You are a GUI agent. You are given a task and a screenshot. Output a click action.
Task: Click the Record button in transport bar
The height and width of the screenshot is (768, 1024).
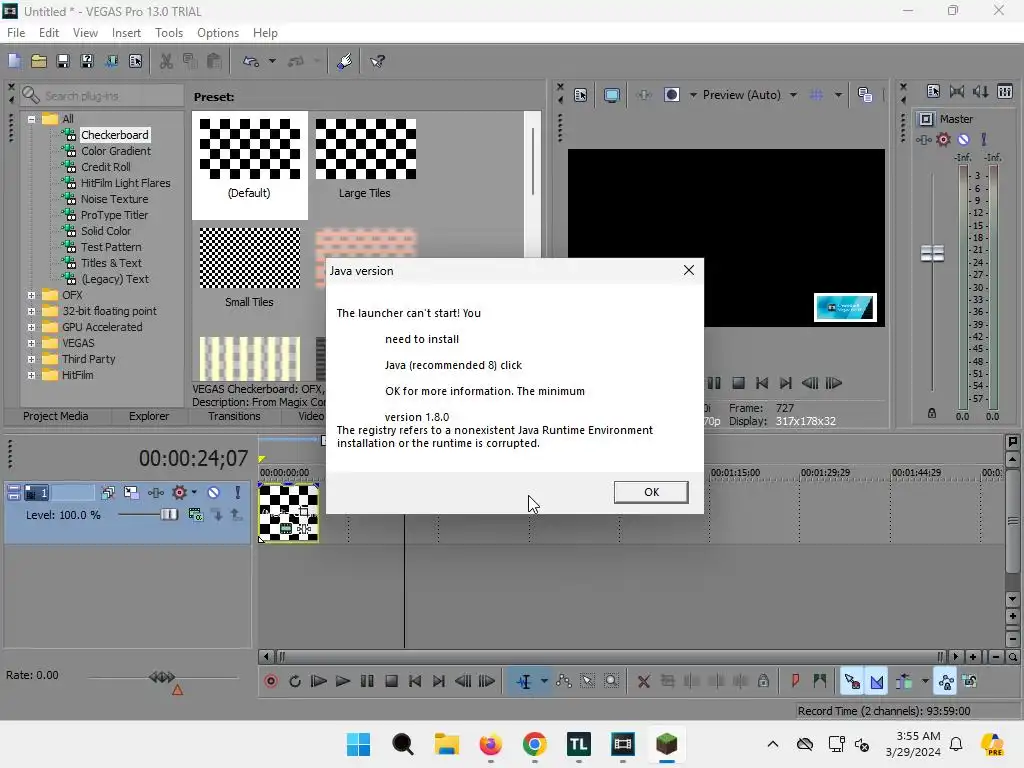point(270,681)
